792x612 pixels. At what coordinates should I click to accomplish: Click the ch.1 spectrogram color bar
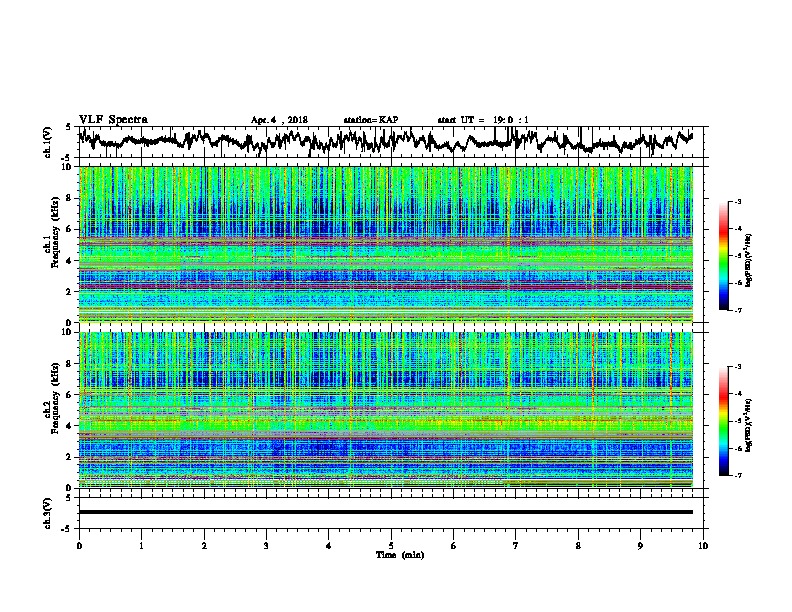click(723, 256)
